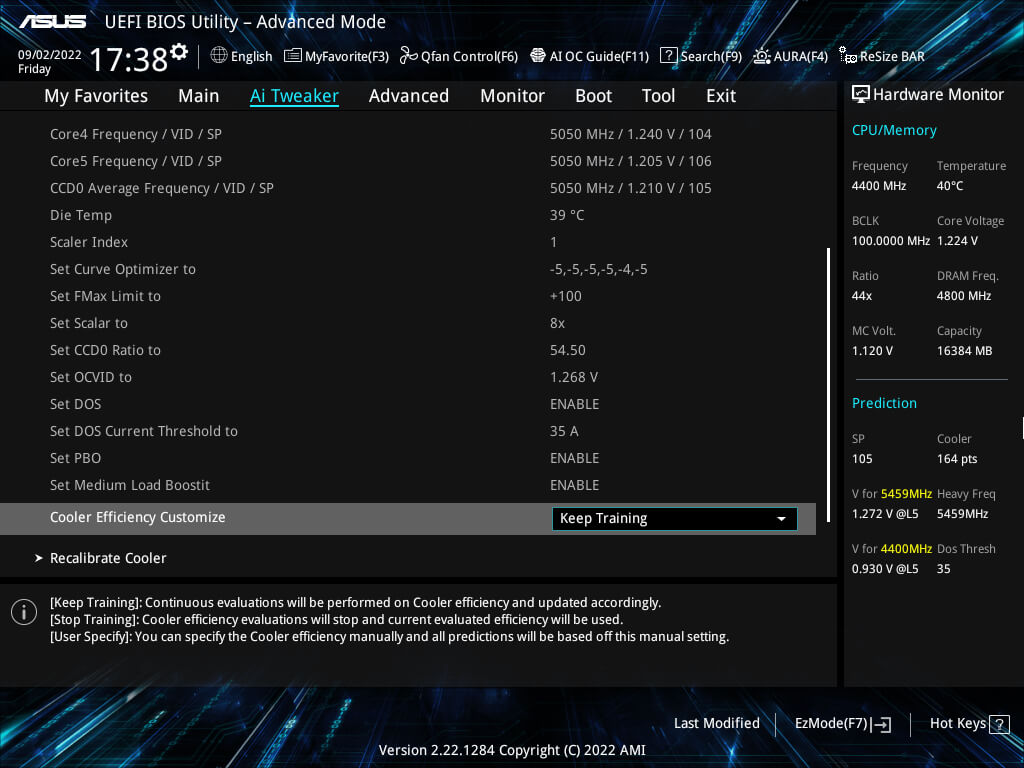The image size is (1024, 768).
Task: Click the 1.224 V core voltage value
Action: pyautogui.click(x=957, y=241)
